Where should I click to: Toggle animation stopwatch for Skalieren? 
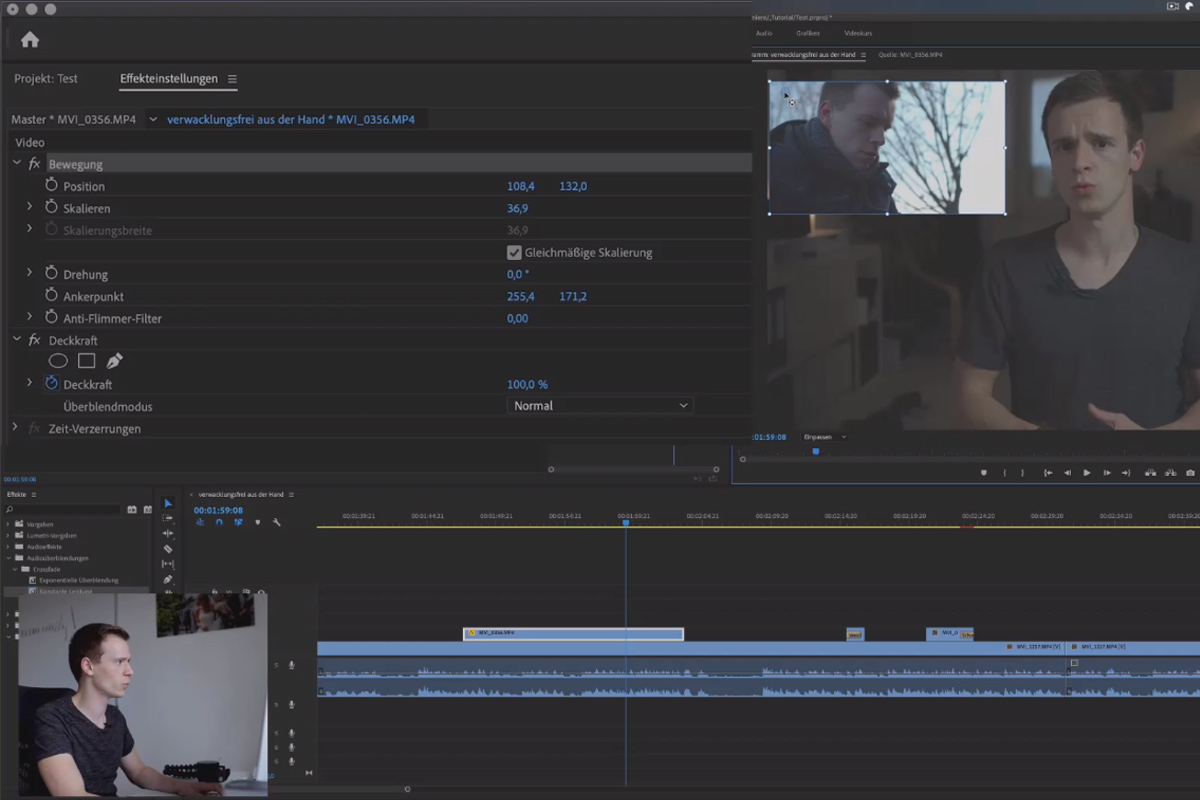[52, 208]
